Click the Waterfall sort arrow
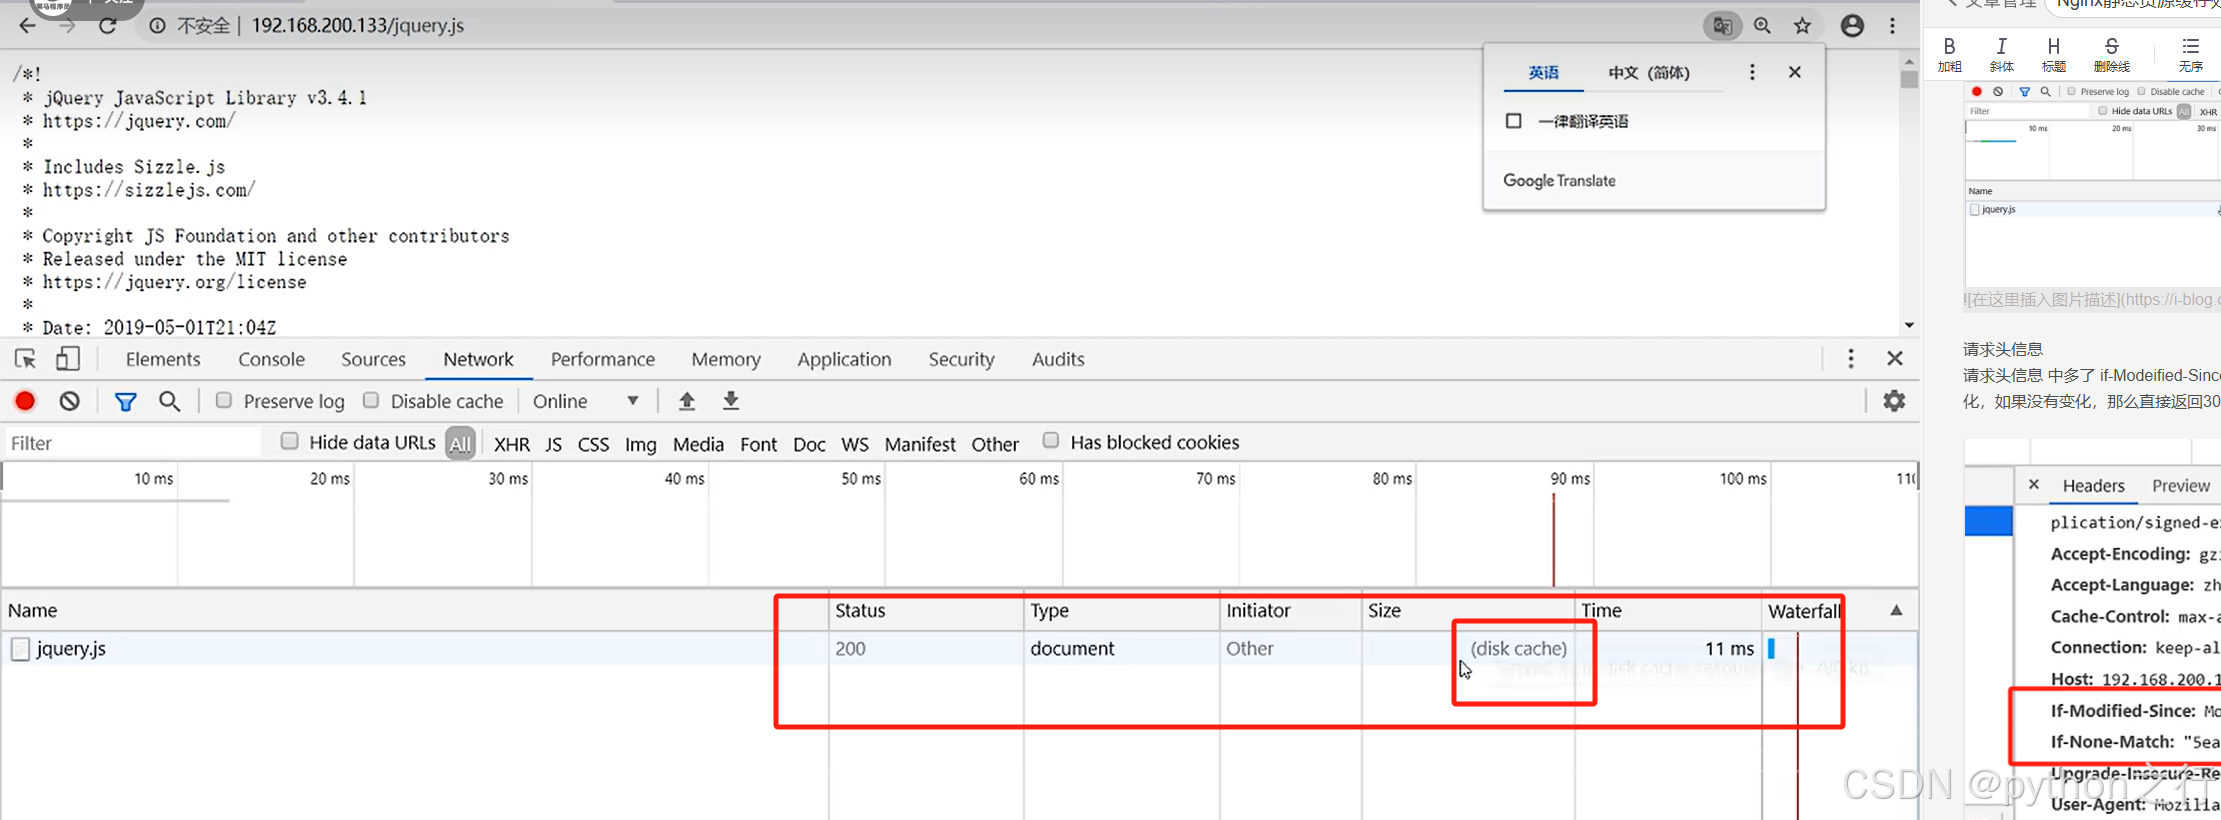The height and width of the screenshot is (820, 2221). pyautogui.click(x=1896, y=610)
